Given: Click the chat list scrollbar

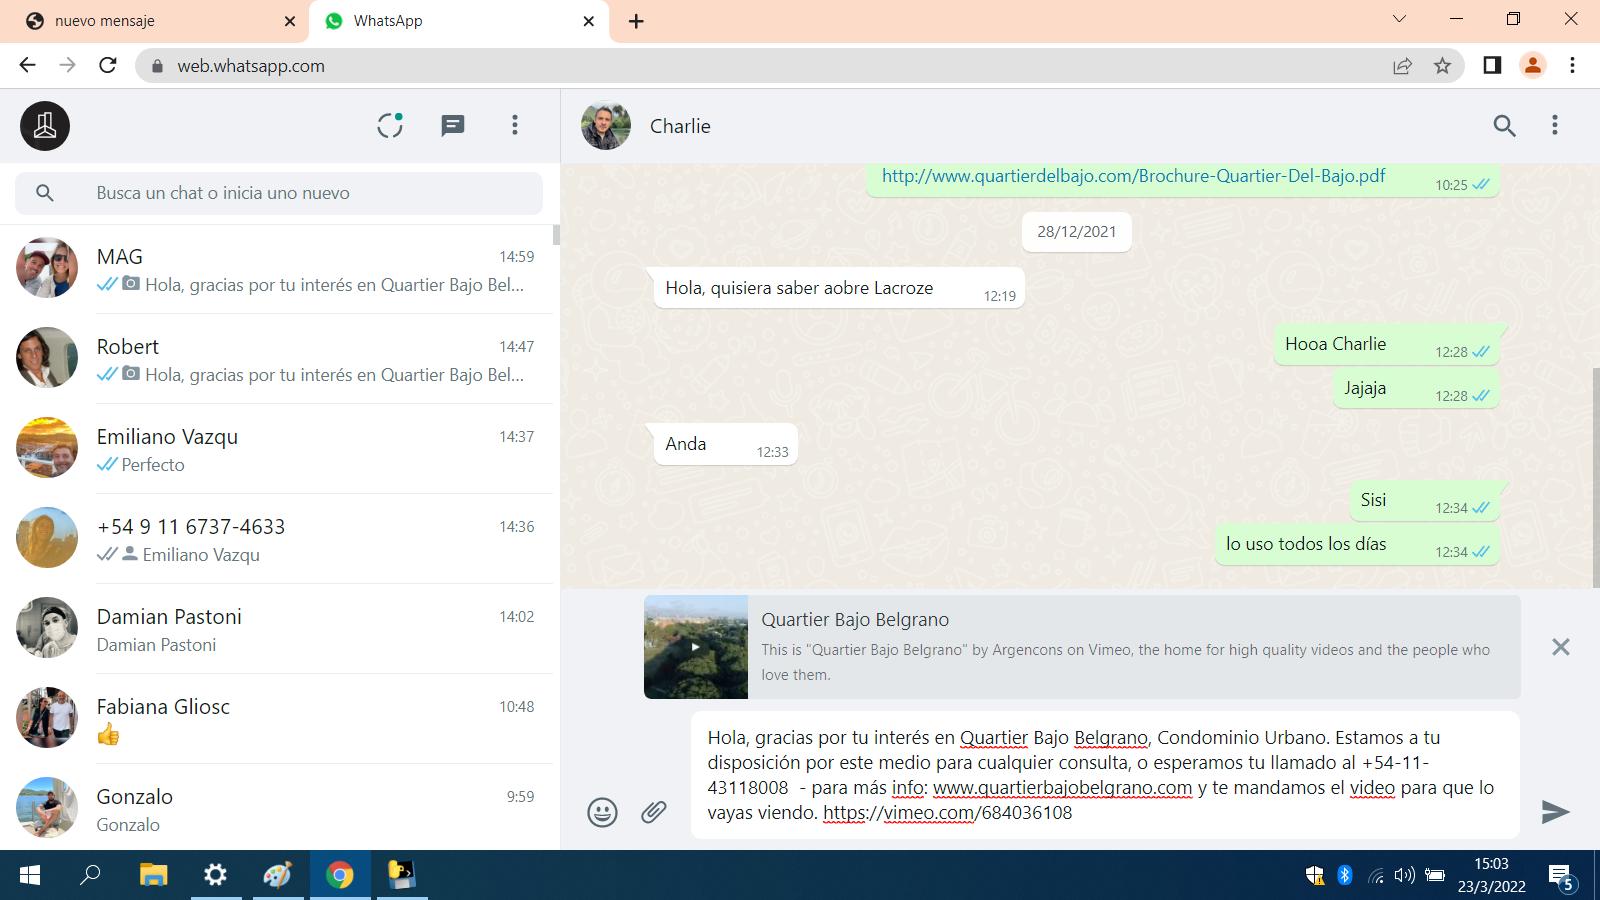Looking at the screenshot, I should 556,235.
